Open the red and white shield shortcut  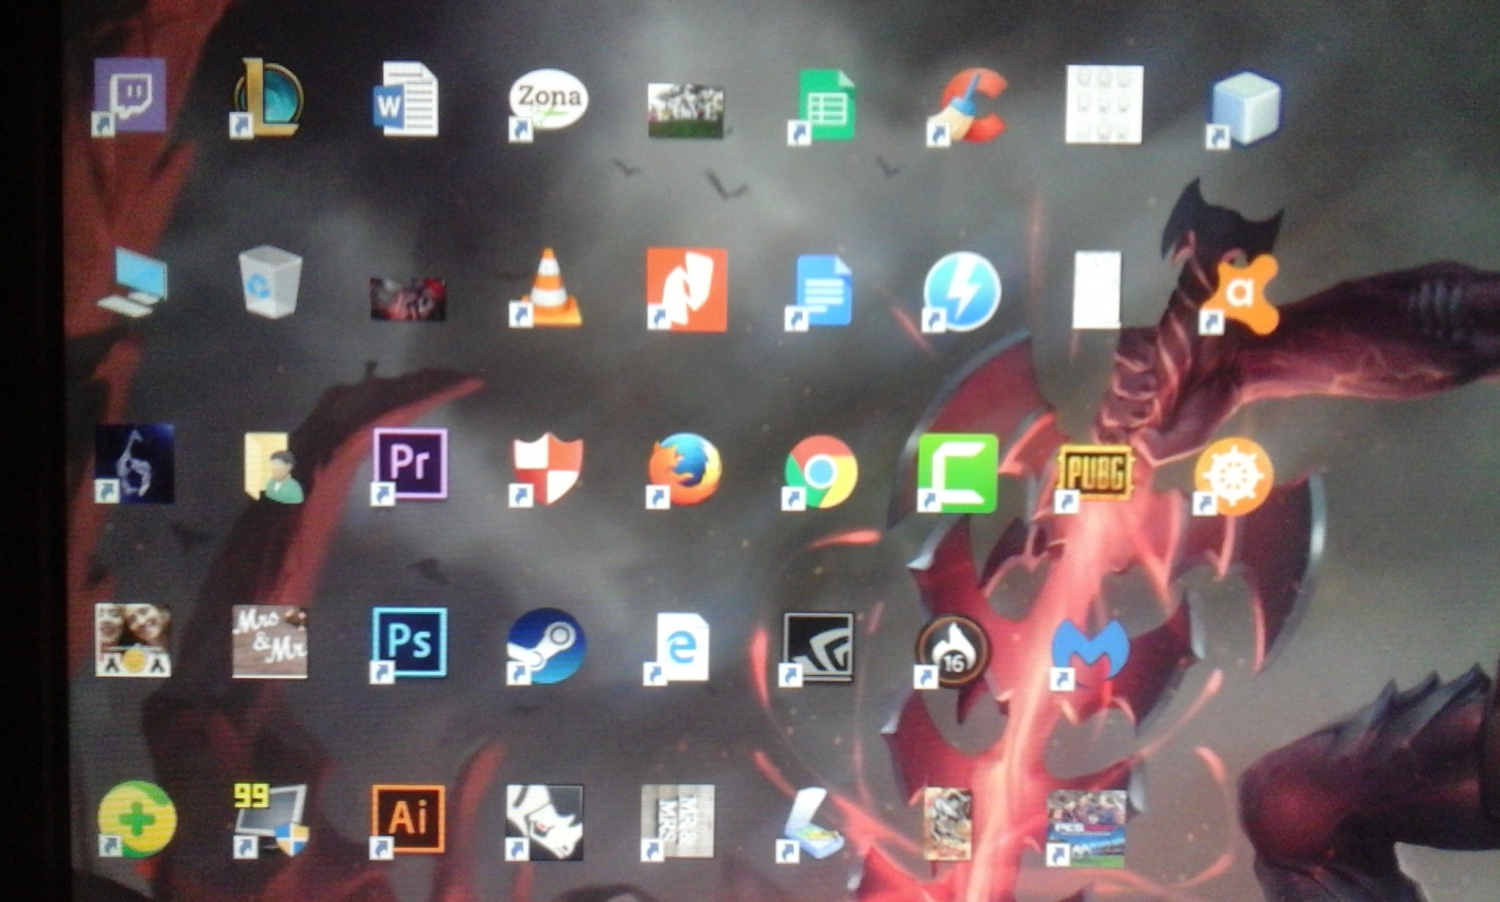[x=545, y=469]
